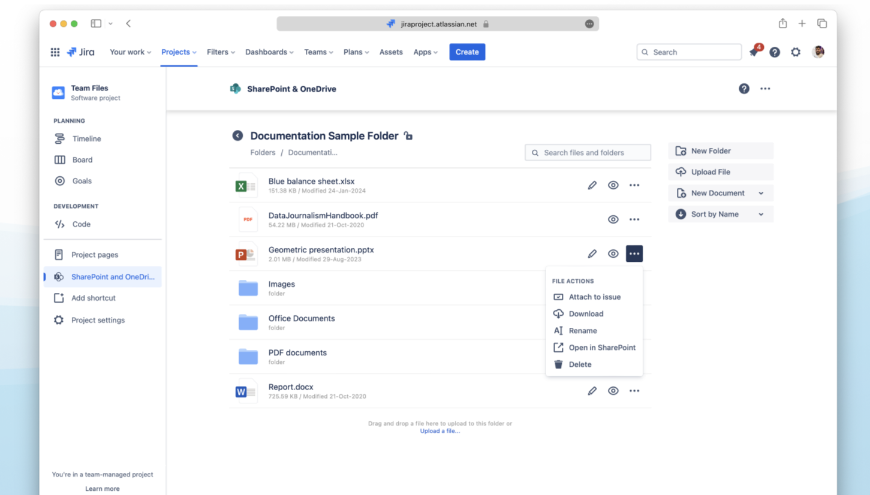Click the Upload a file link
The height and width of the screenshot is (495, 870).
(440, 431)
